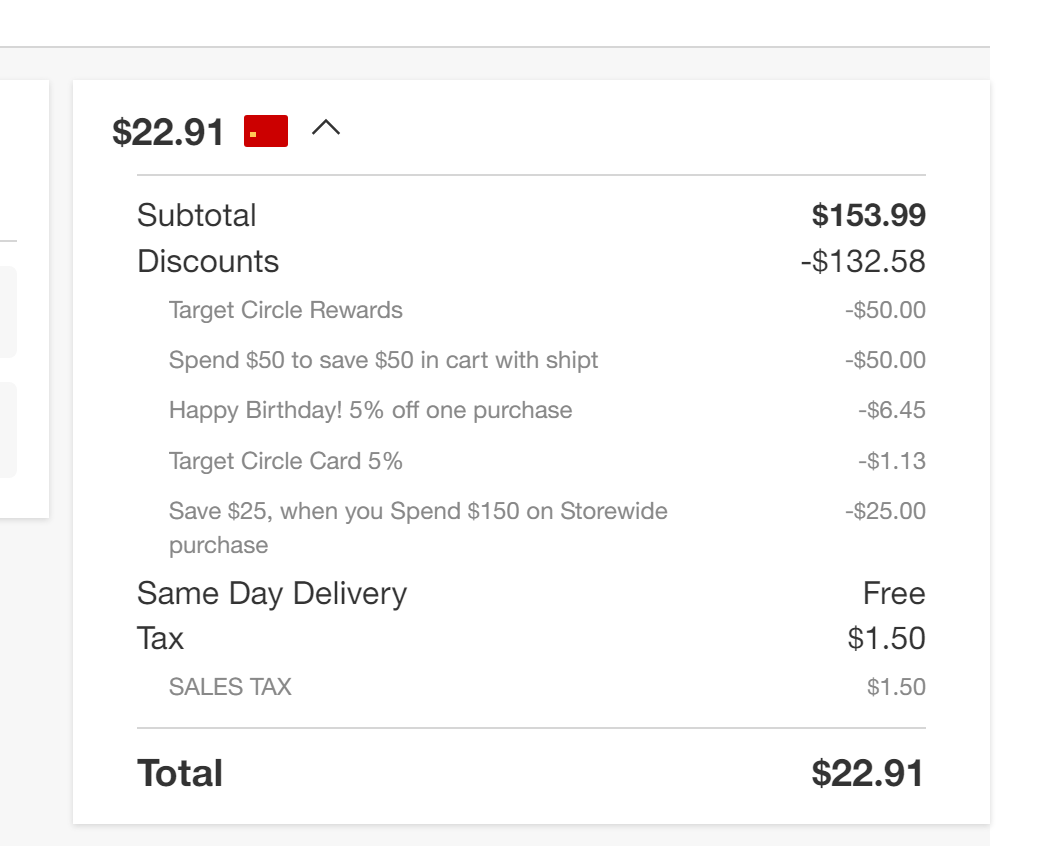The width and height of the screenshot is (1038, 846).
Task: Click the Target Circle Card 5% line
Action: pos(286,461)
